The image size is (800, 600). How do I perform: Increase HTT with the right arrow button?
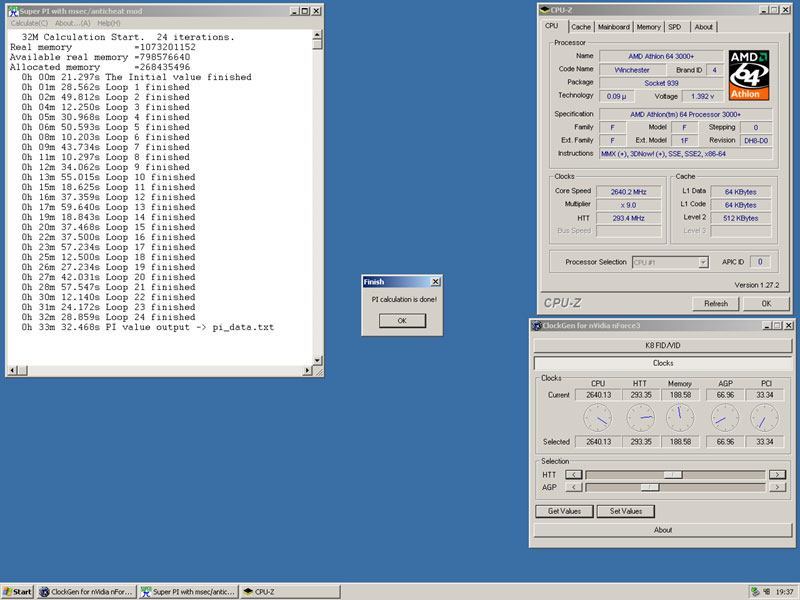777,475
